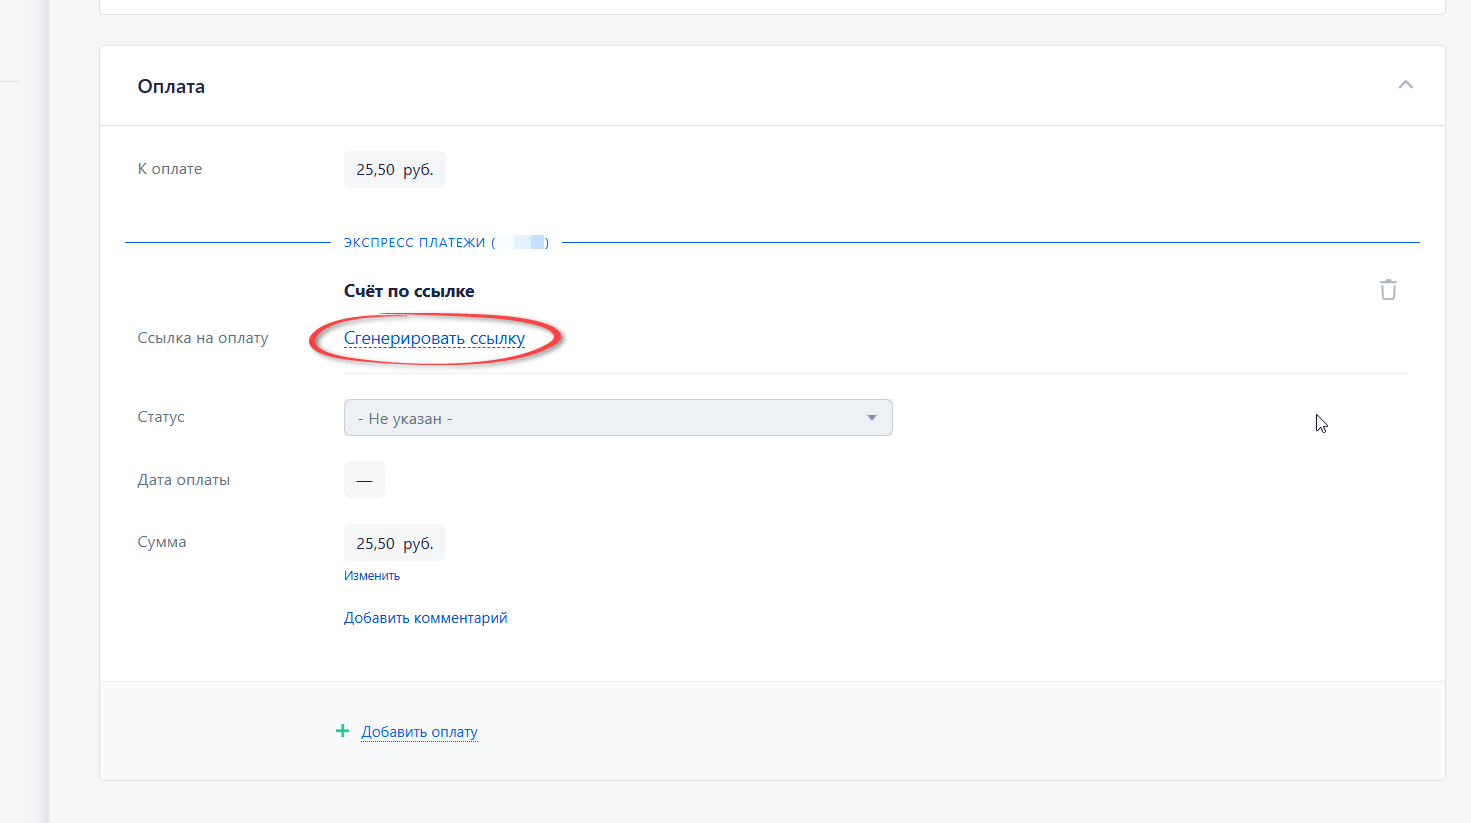Delete the payment using the trash icon
The height and width of the screenshot is (823, 1471).
[x=1388, y=290]
